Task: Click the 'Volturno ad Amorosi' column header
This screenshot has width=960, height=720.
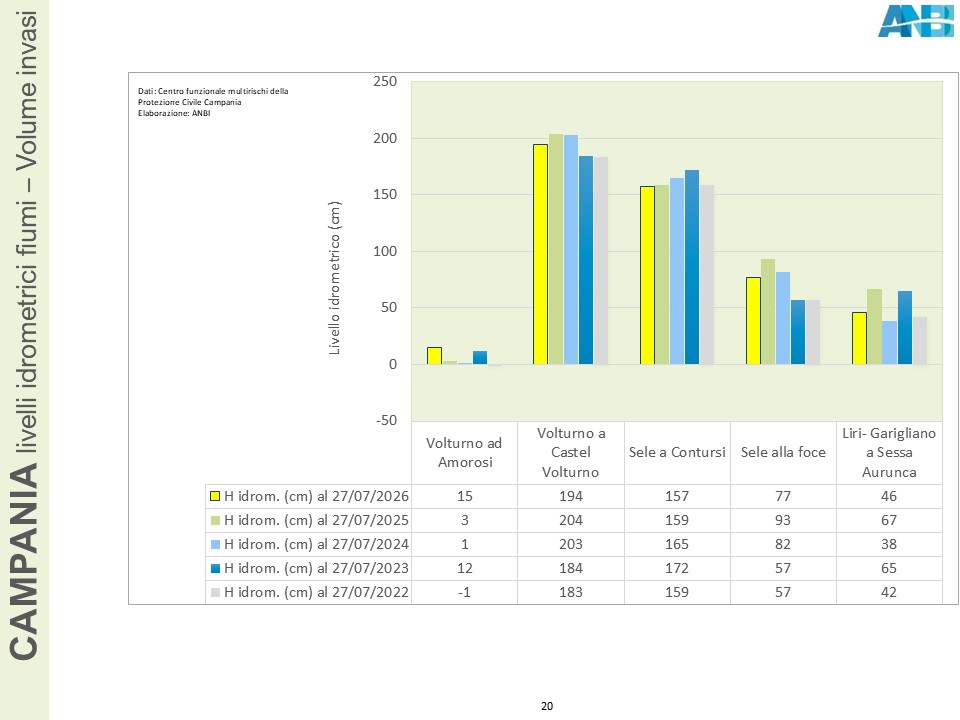Action: (464, 452)
